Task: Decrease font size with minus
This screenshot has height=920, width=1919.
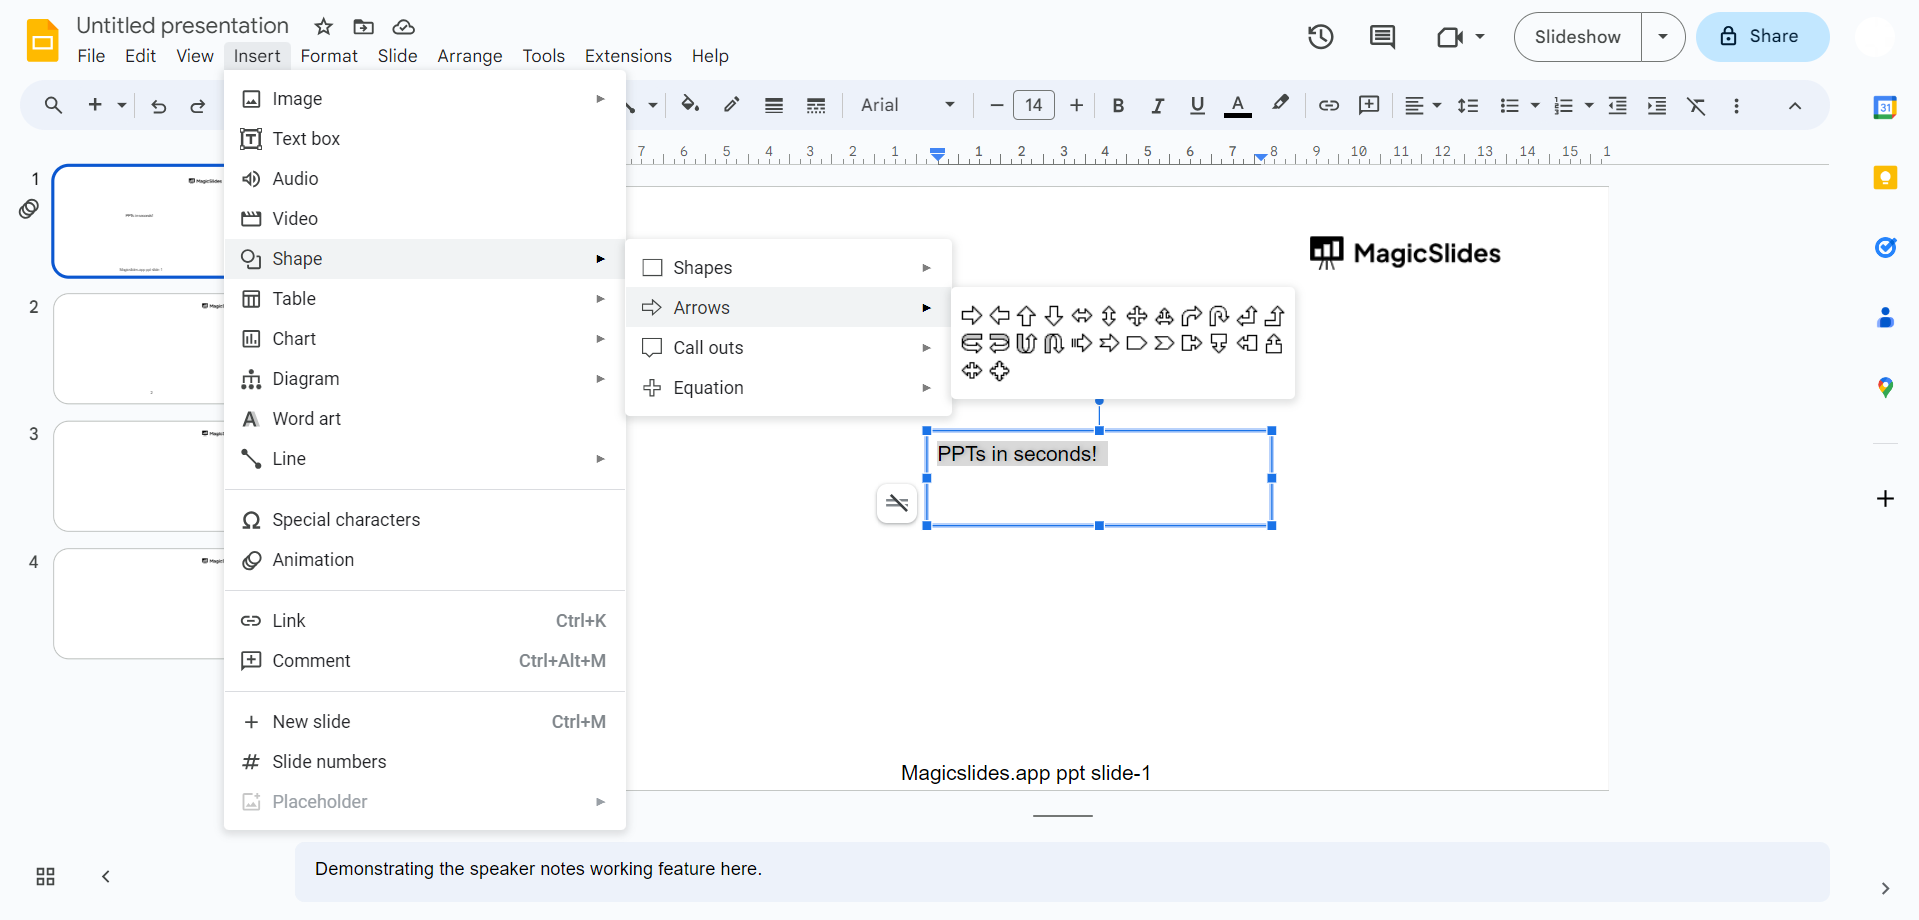Action: [996, 105]
